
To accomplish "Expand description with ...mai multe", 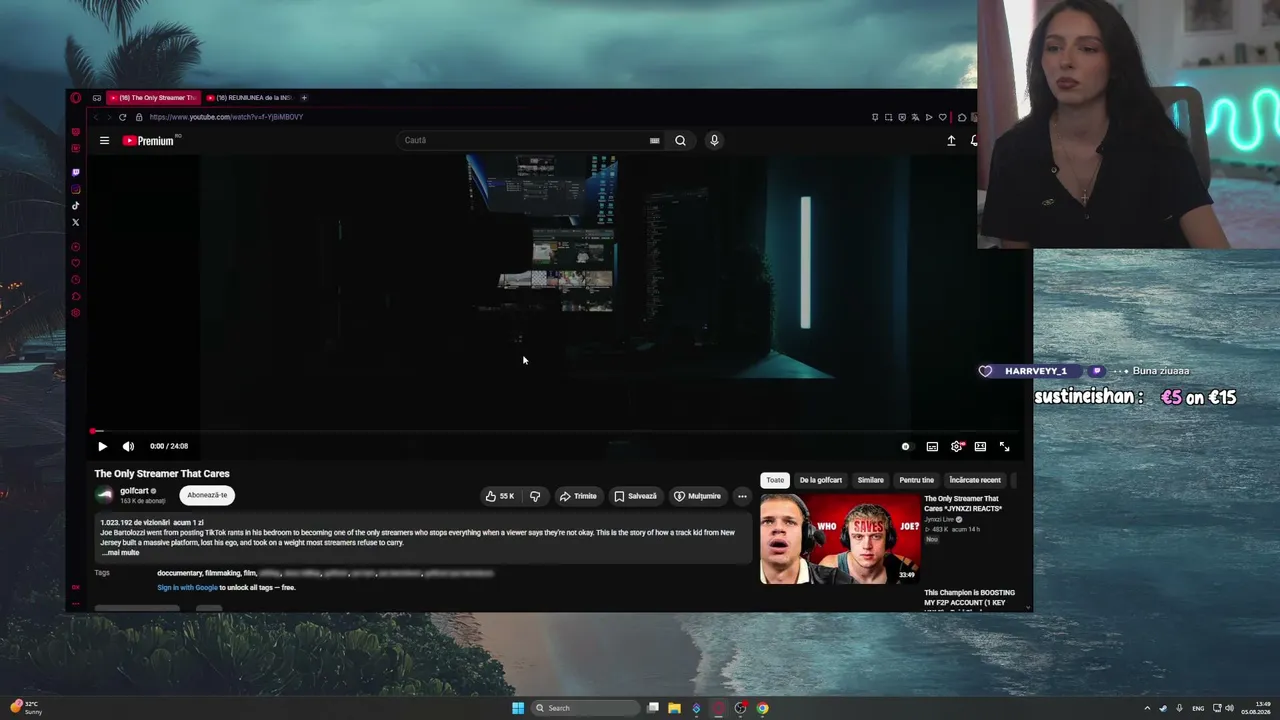I will point(120,553).
